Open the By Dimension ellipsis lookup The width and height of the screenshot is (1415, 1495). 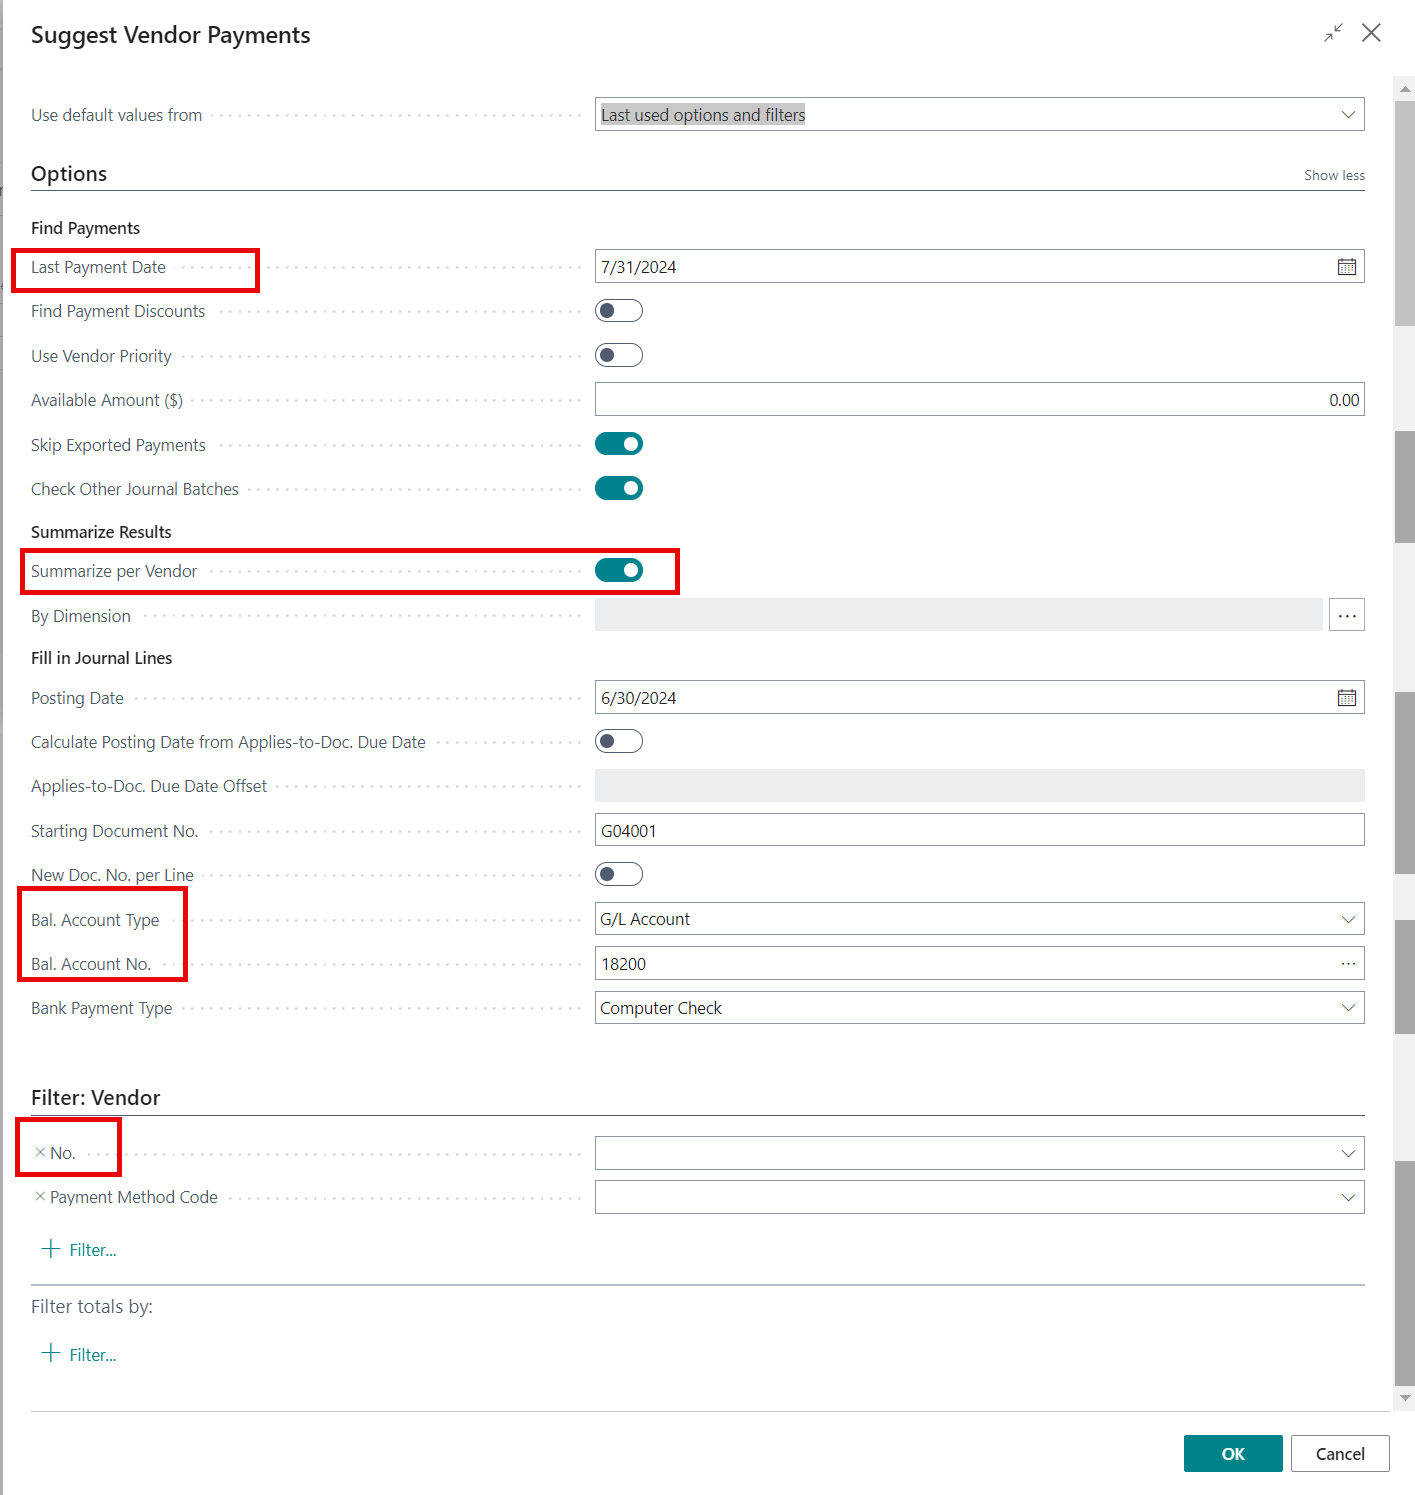[x=1347, y=615]
